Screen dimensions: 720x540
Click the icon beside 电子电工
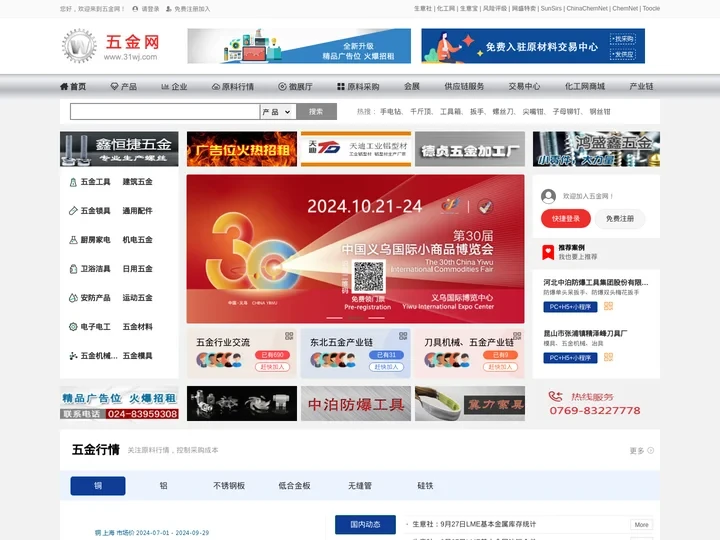click(x=73, y=326)
